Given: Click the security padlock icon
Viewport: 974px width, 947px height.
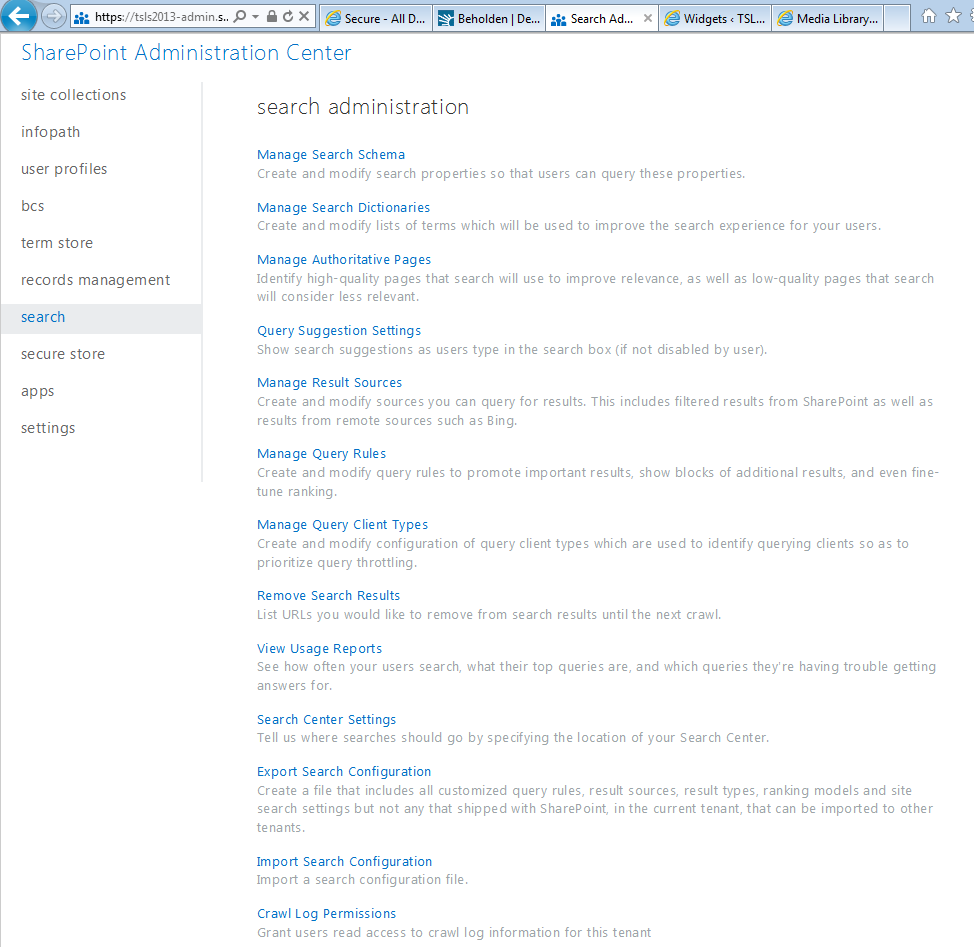Looking at the screenshot, I should click(x=272, y=17).
